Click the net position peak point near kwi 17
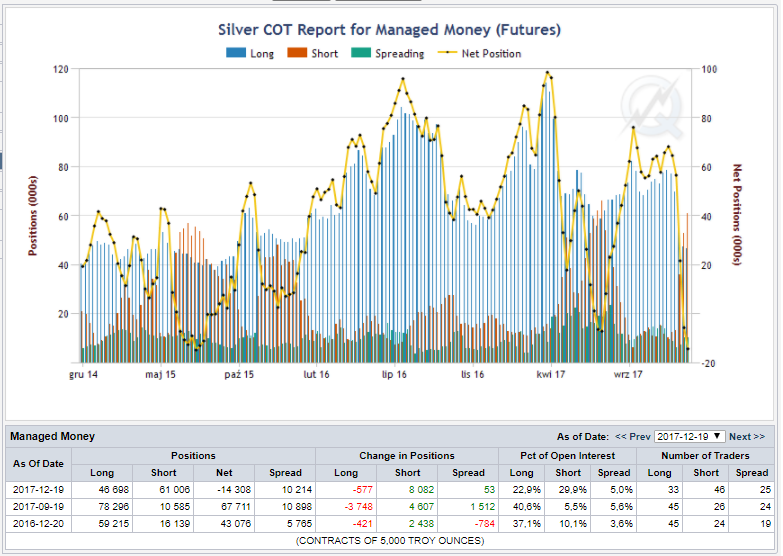Viewport: 783px width, 556px height. click(x=547, y=73)
